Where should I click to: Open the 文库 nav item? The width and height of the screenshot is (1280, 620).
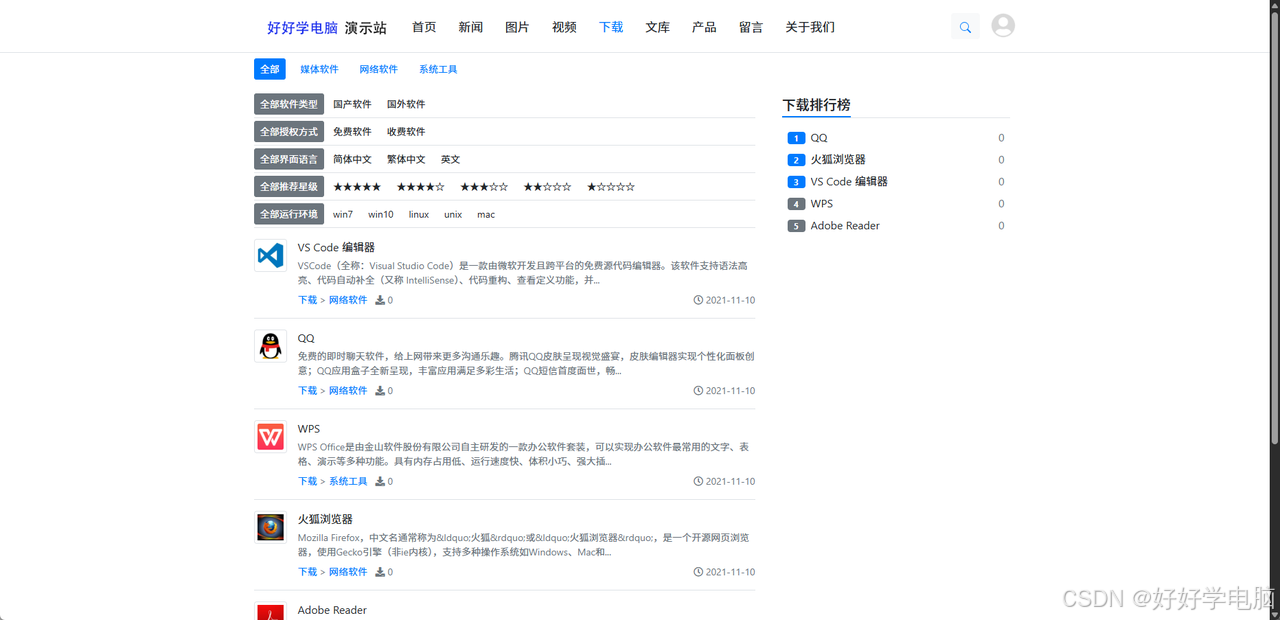pyautogui.click(x=657, y=27)
